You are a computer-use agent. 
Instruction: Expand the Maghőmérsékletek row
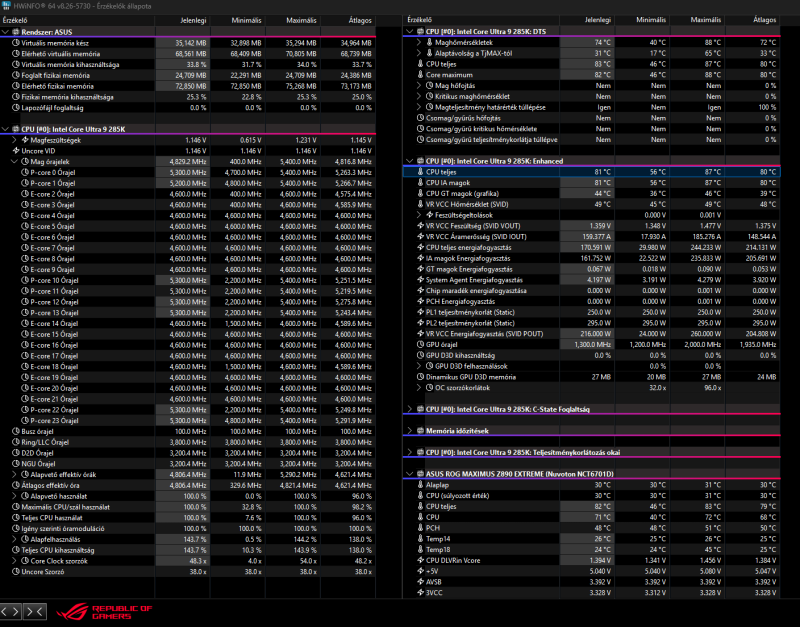tap(419, 42)
